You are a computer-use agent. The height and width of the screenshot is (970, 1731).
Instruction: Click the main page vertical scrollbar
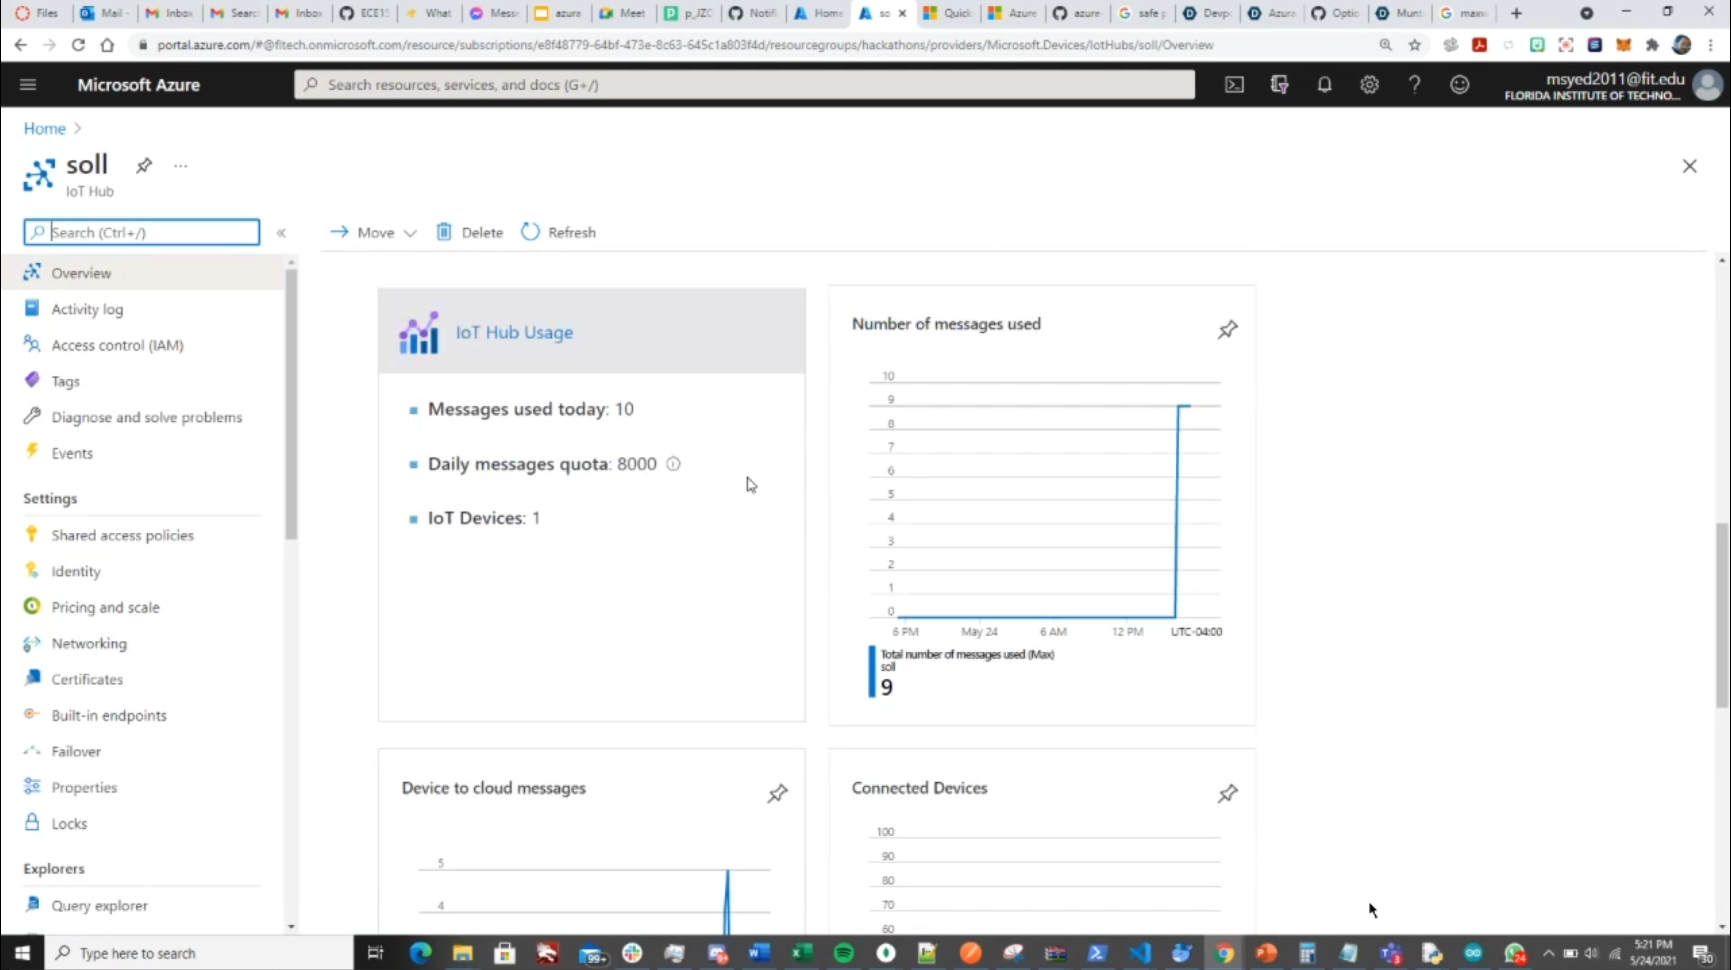point(1723,615)
